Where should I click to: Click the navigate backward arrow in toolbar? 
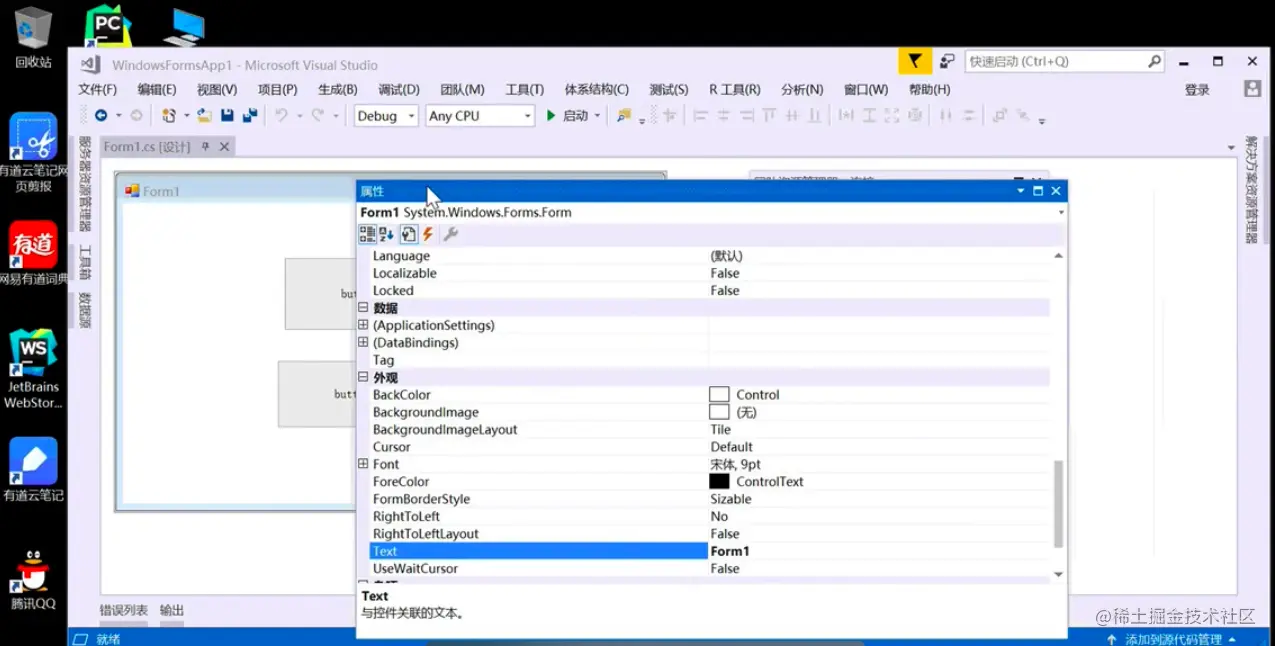[101, 116]
